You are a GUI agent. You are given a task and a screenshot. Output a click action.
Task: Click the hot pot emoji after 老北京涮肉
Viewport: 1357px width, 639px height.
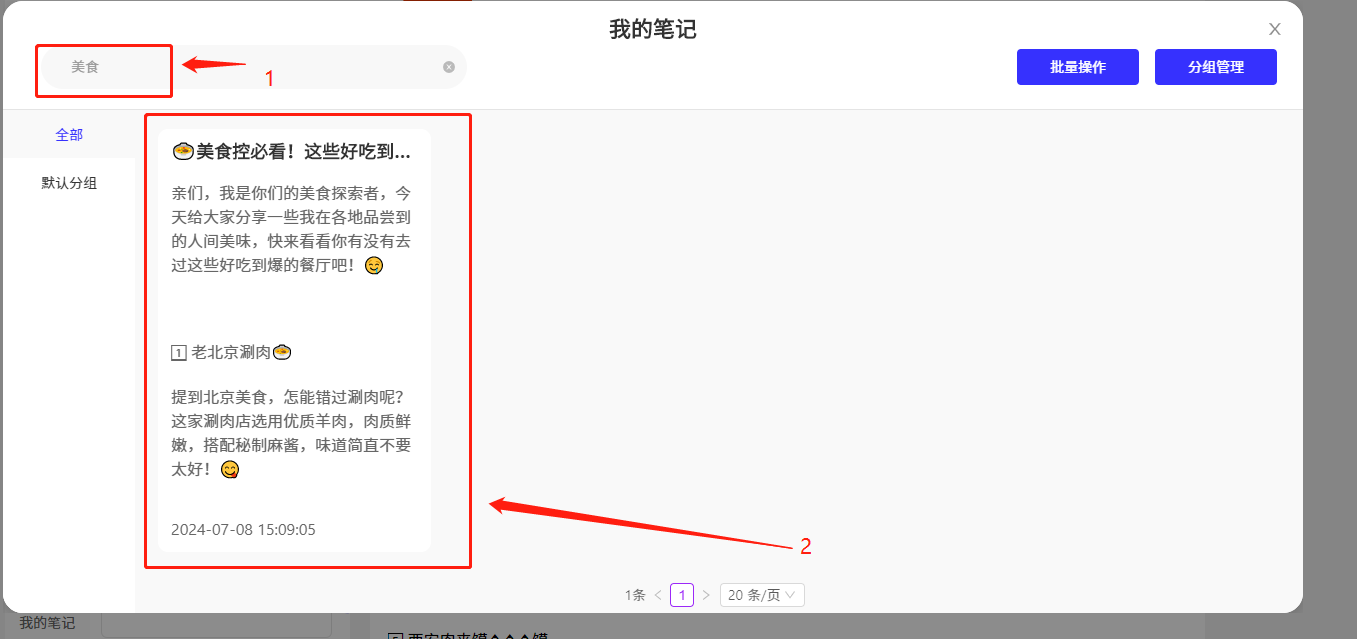point(281,353)
